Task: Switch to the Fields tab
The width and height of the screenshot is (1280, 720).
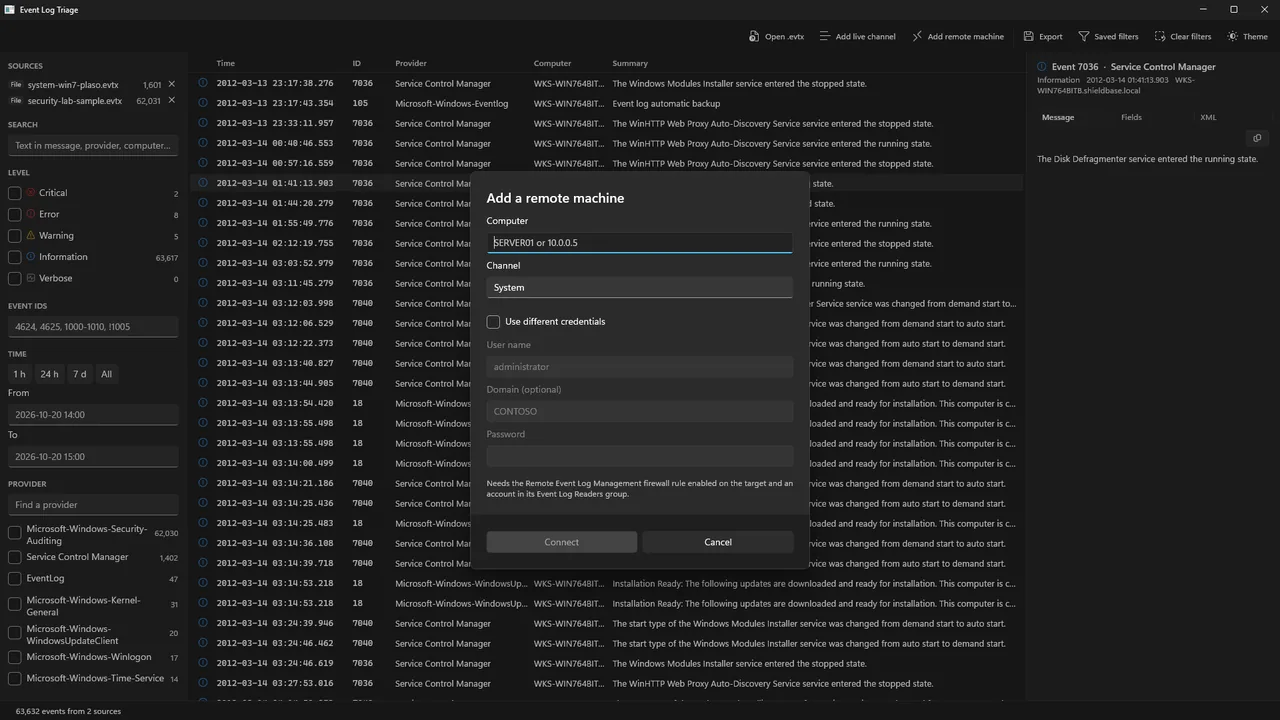Action: tap(1131, 117)
